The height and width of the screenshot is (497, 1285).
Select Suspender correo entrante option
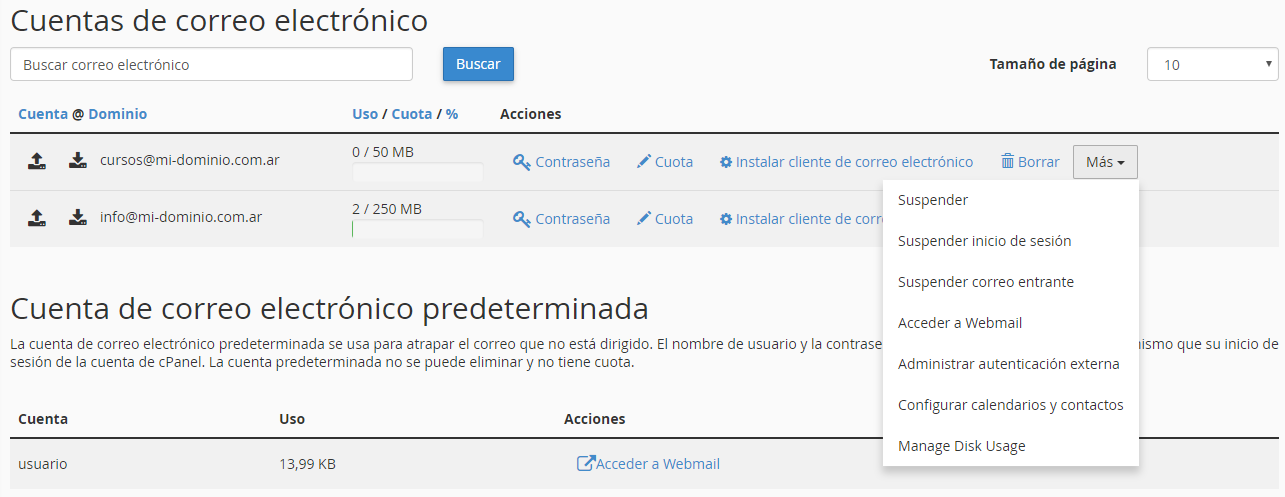pos(985,282)
